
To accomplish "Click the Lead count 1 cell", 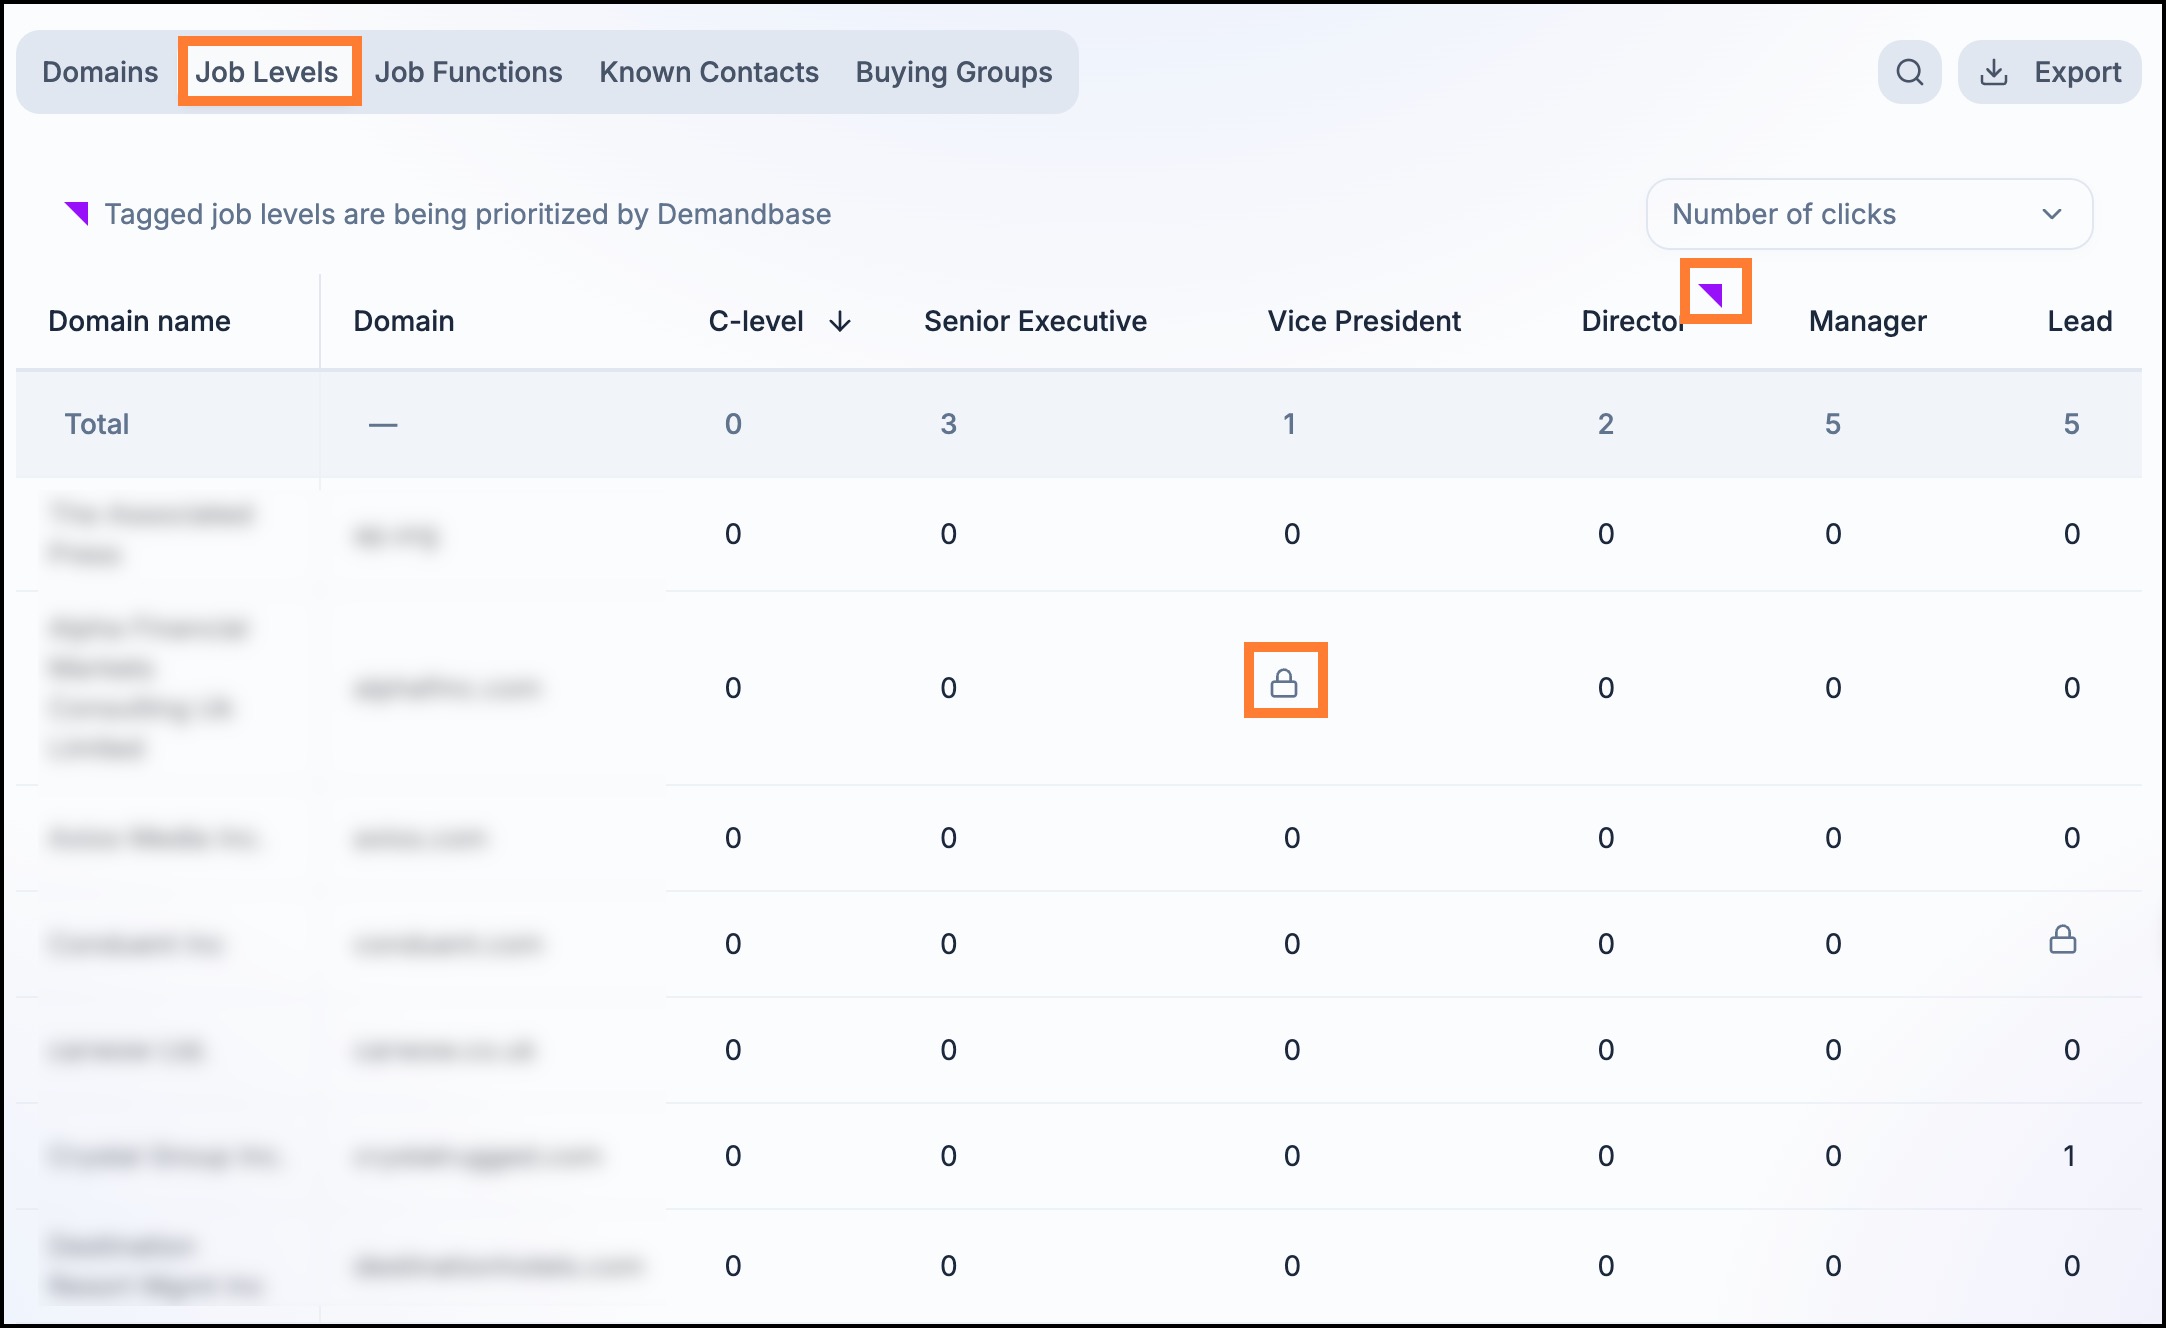I will (2070, 1156).
